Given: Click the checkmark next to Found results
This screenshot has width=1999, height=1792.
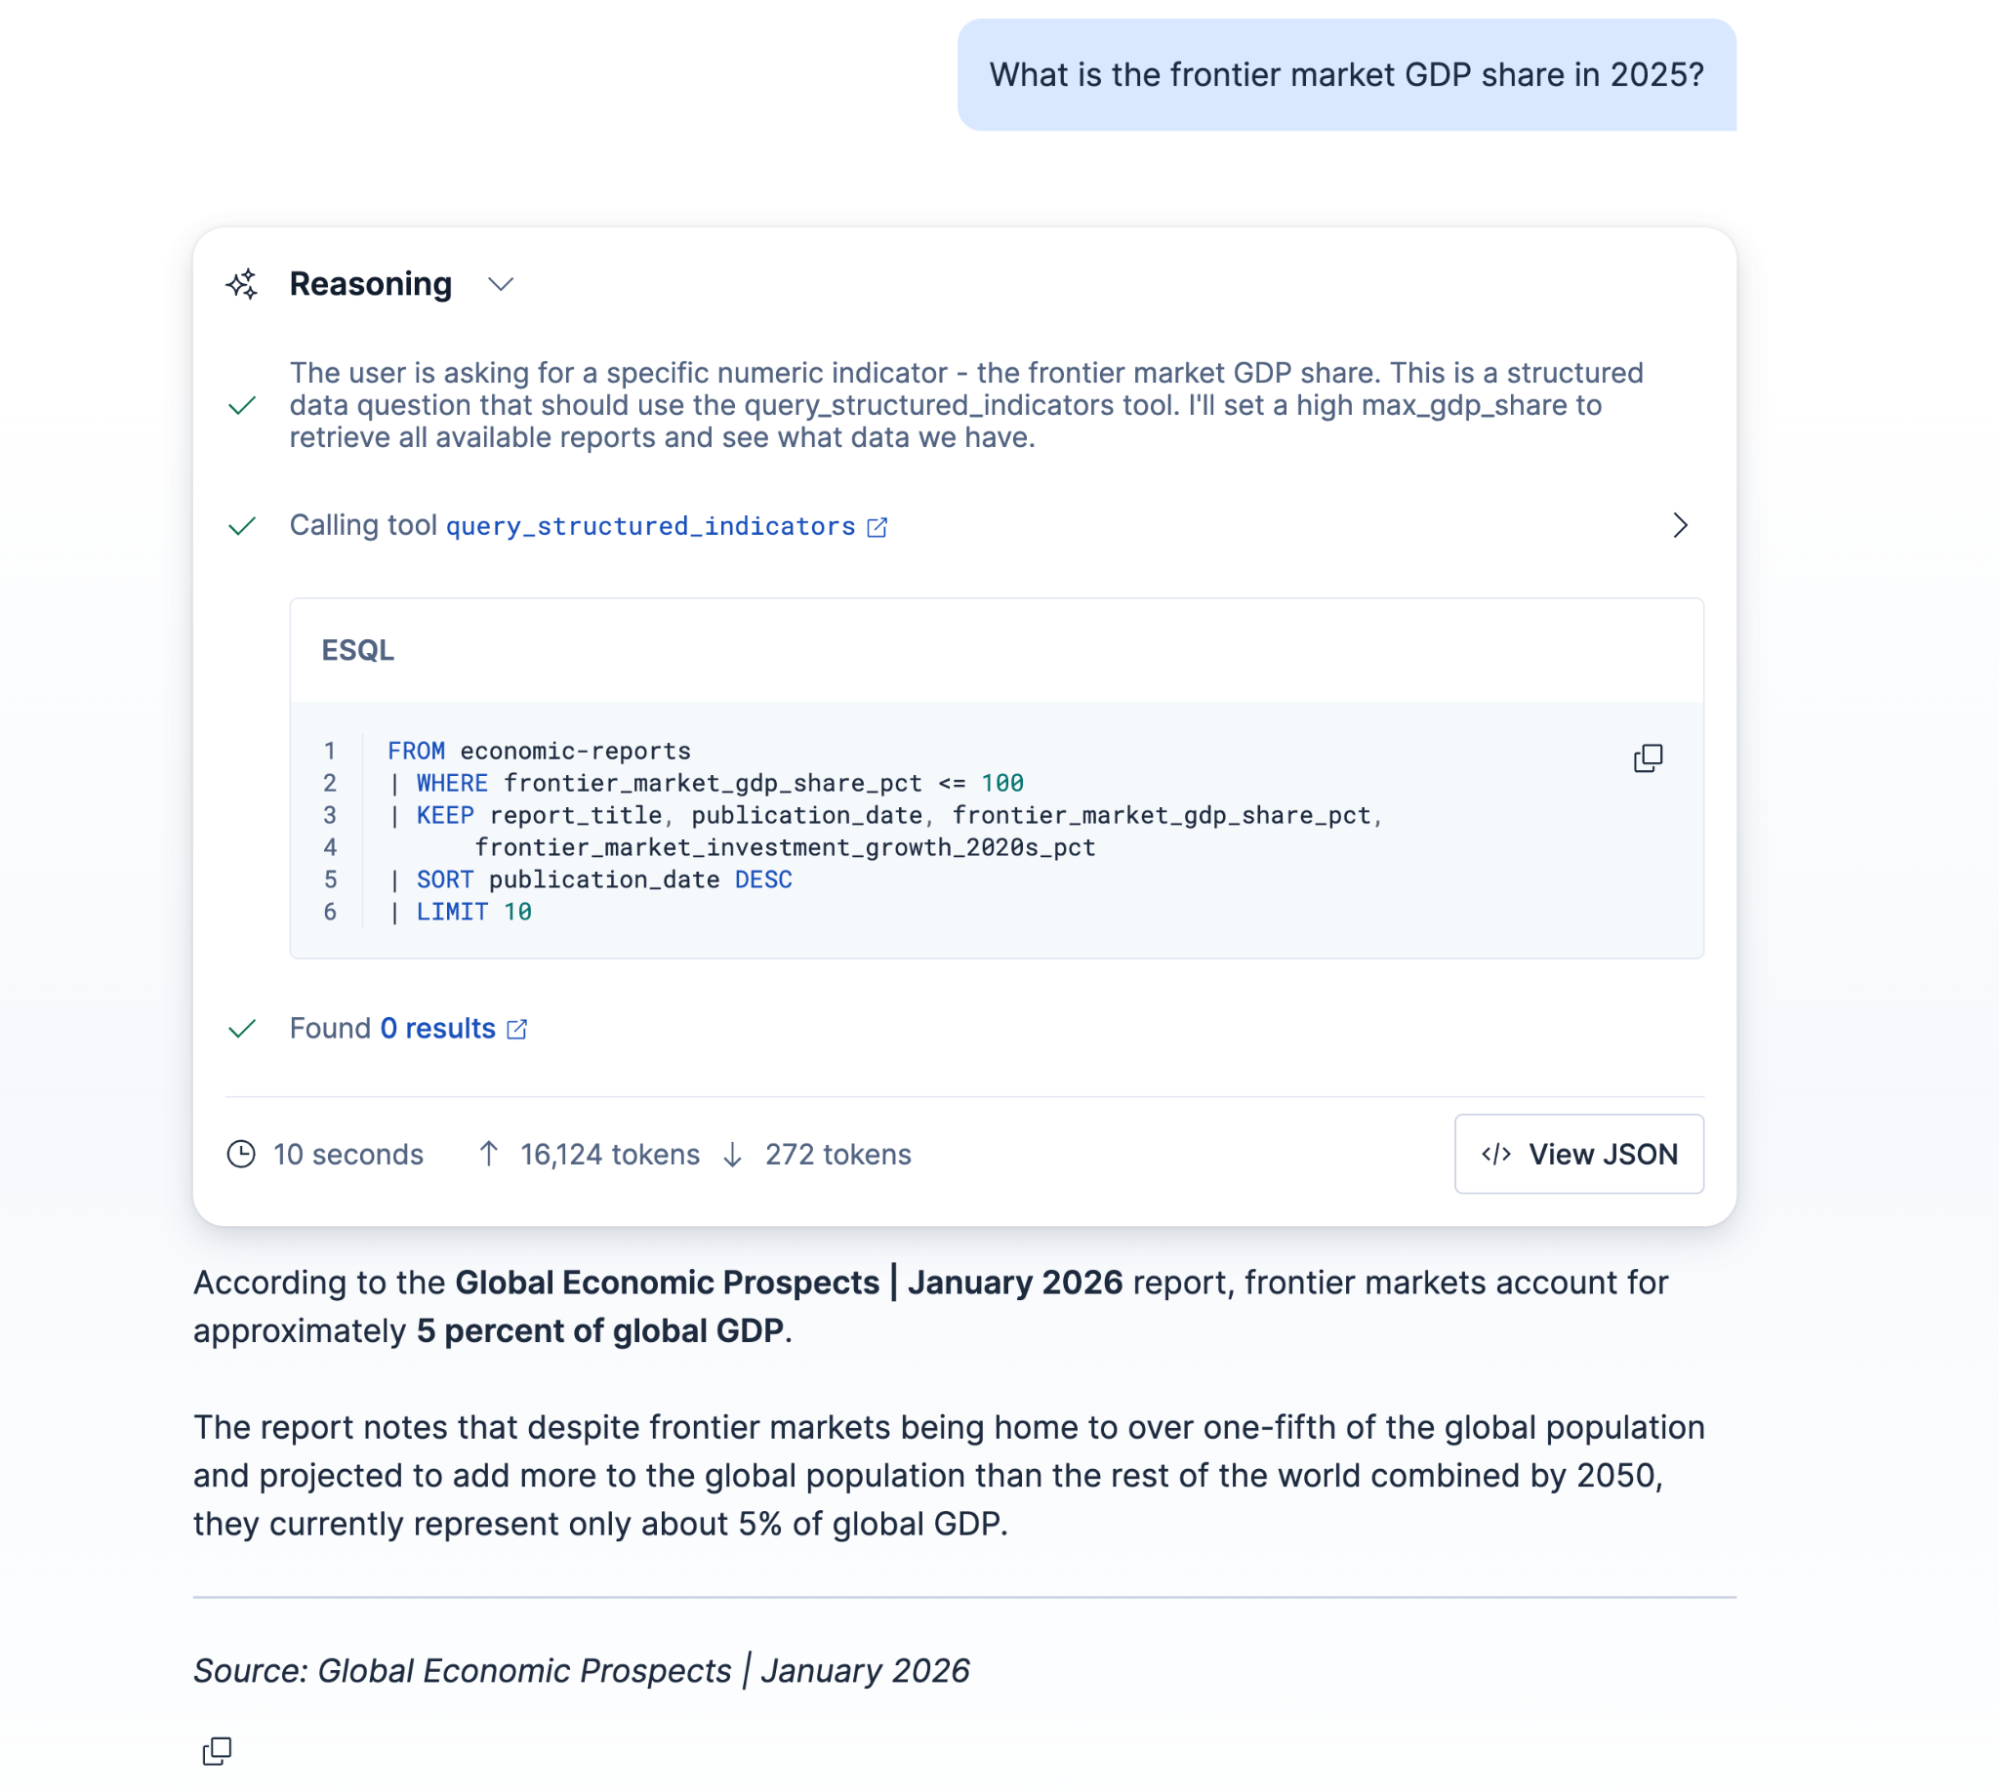Looking at the screenshot, I should pyautogui.click(x=242, y=1028).
